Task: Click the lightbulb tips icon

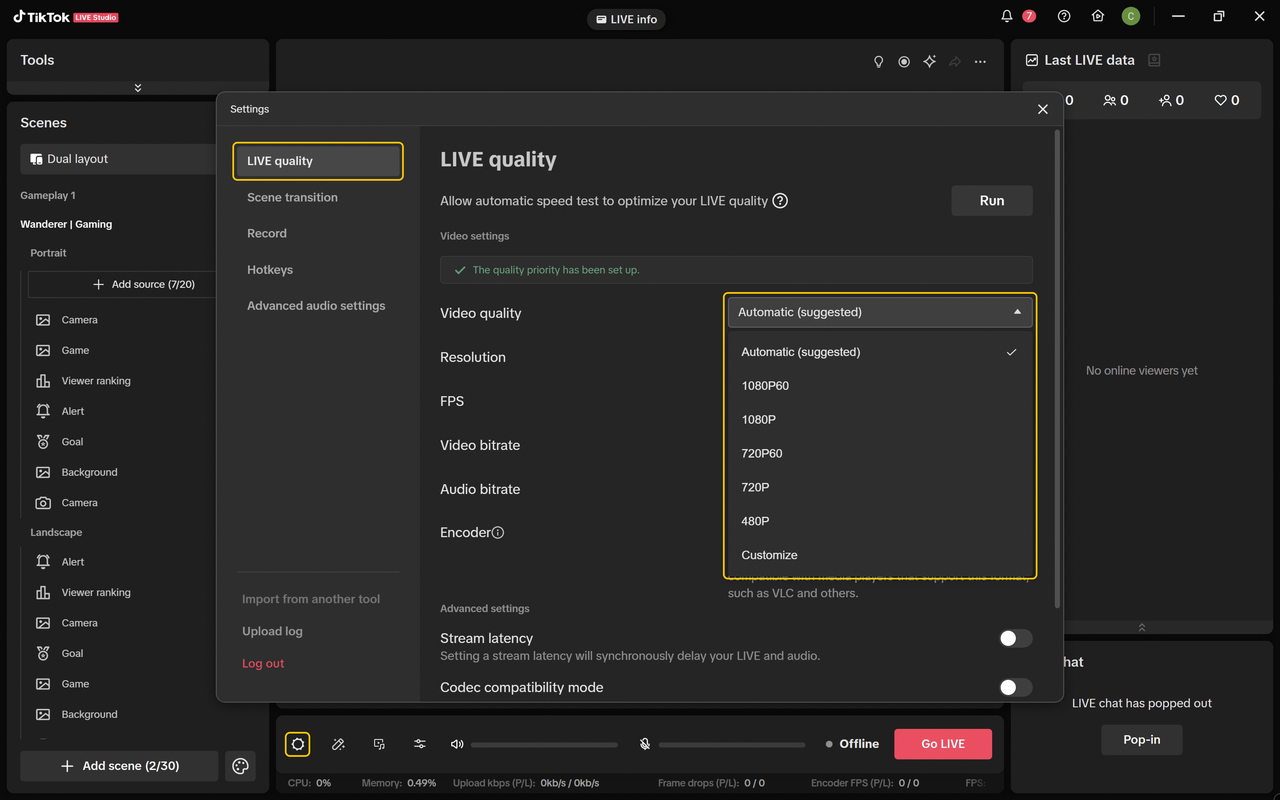Action: click(879, 62)
